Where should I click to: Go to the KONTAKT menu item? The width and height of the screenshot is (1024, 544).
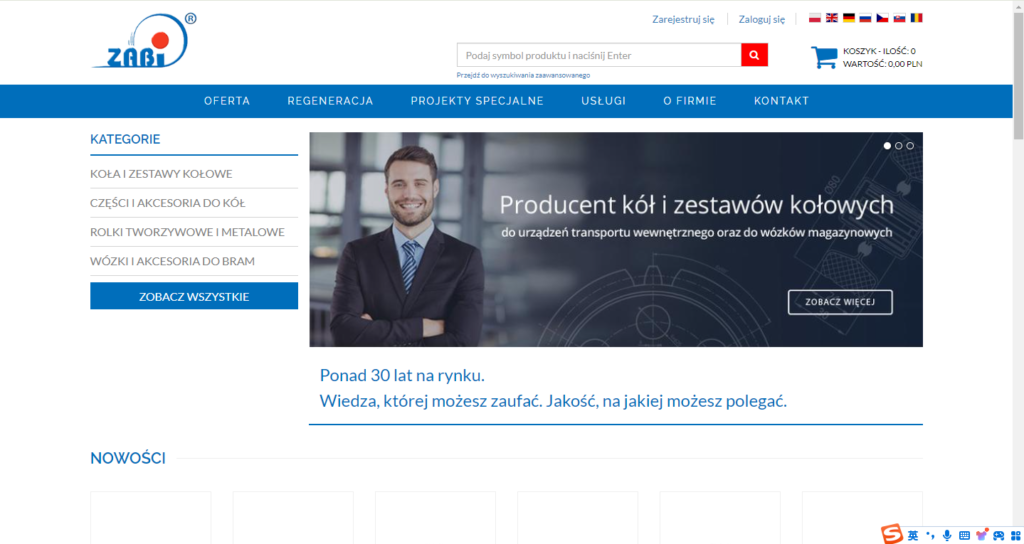coord(781,101)
